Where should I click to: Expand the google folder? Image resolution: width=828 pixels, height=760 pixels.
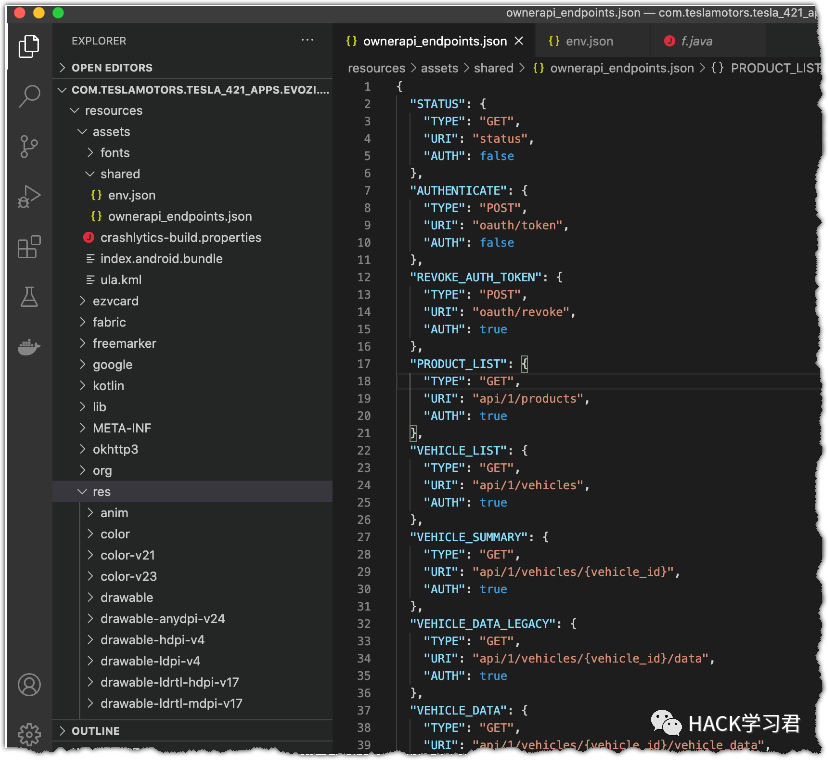(82, 364)
